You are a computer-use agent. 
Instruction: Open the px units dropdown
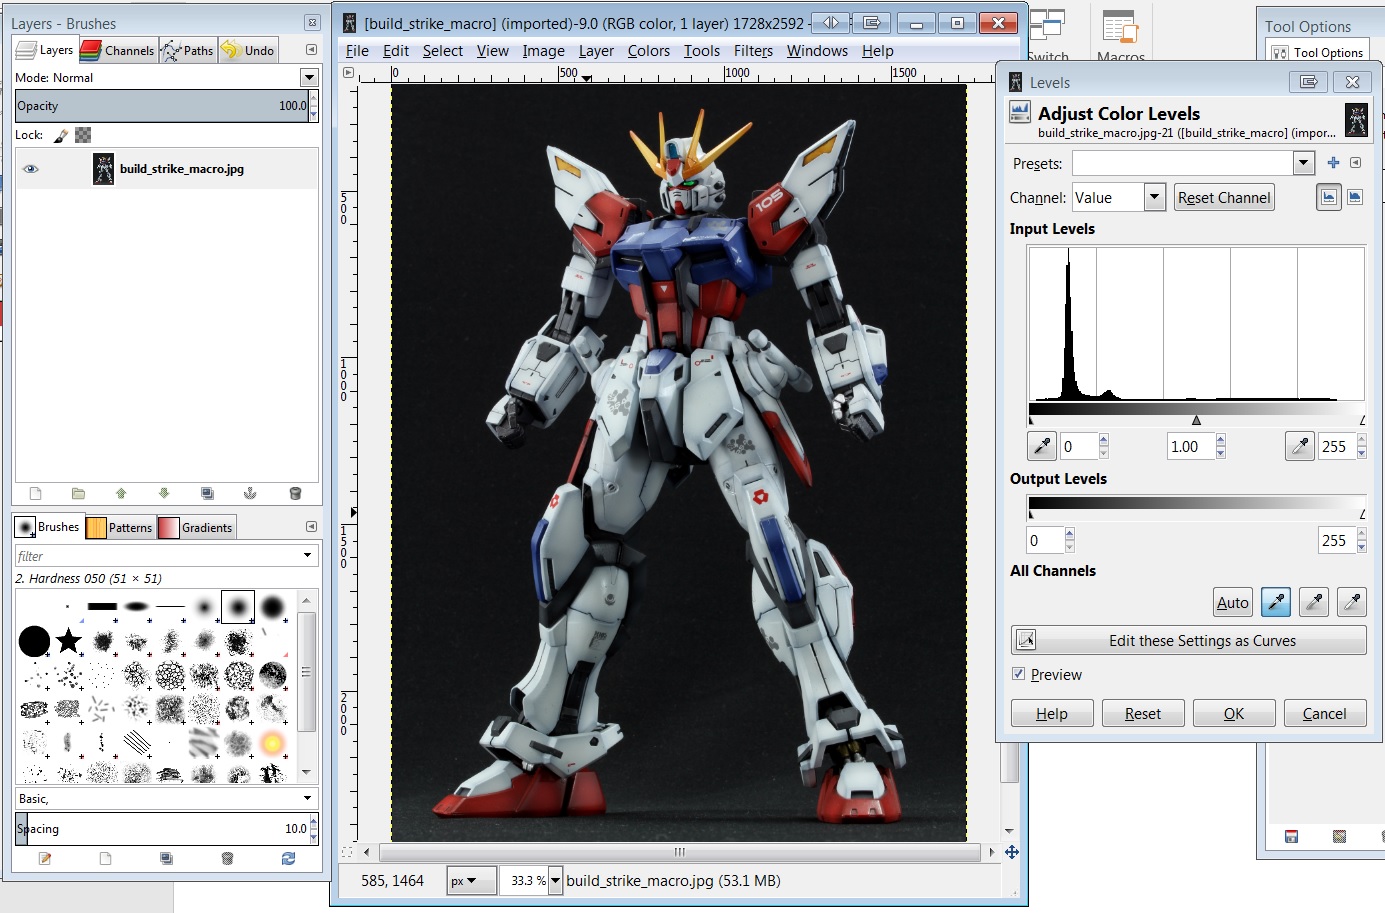click(471, 881)
